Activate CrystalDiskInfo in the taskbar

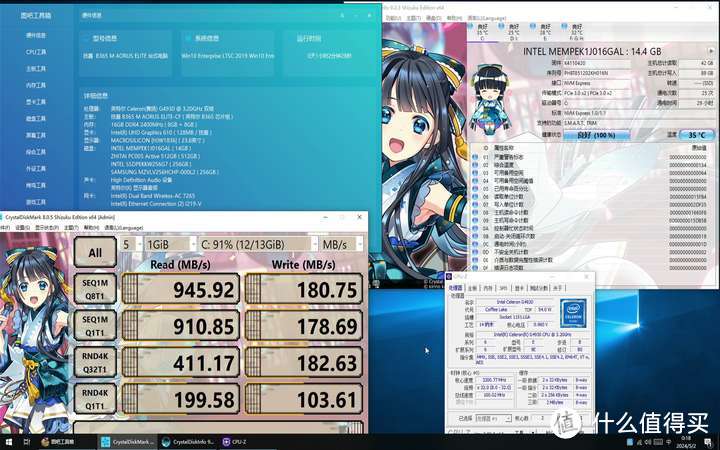pos(192,441)
